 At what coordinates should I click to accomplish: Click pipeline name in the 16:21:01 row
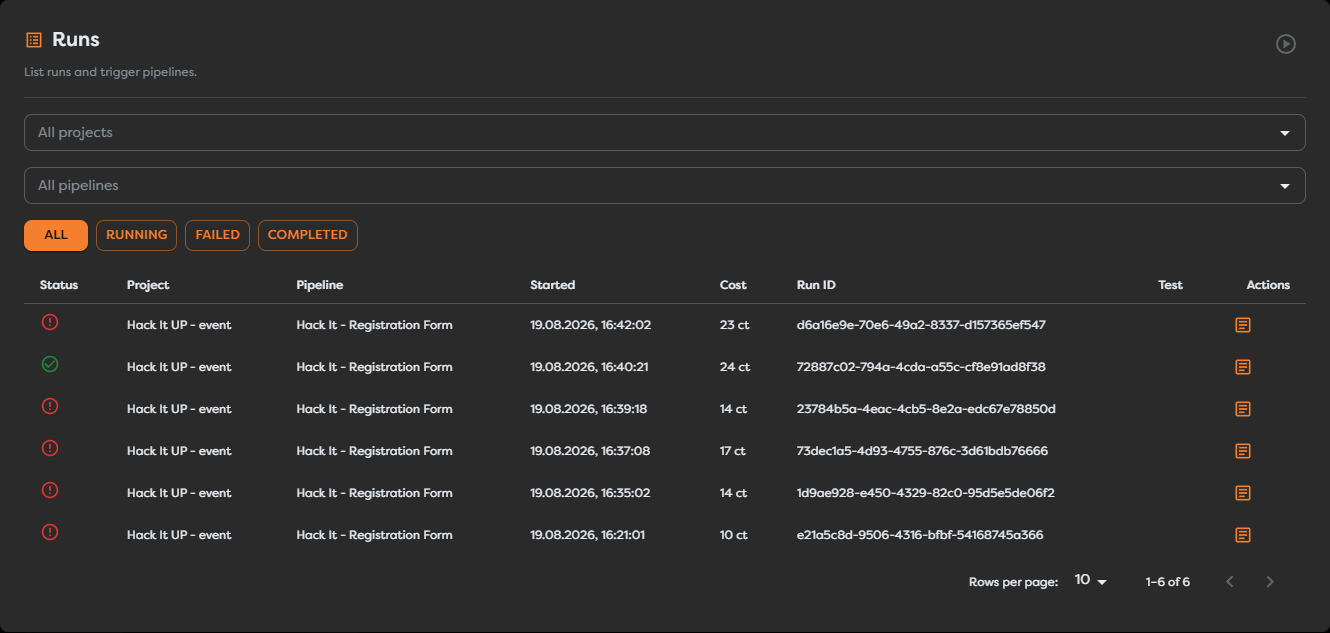tap(375, 535)
